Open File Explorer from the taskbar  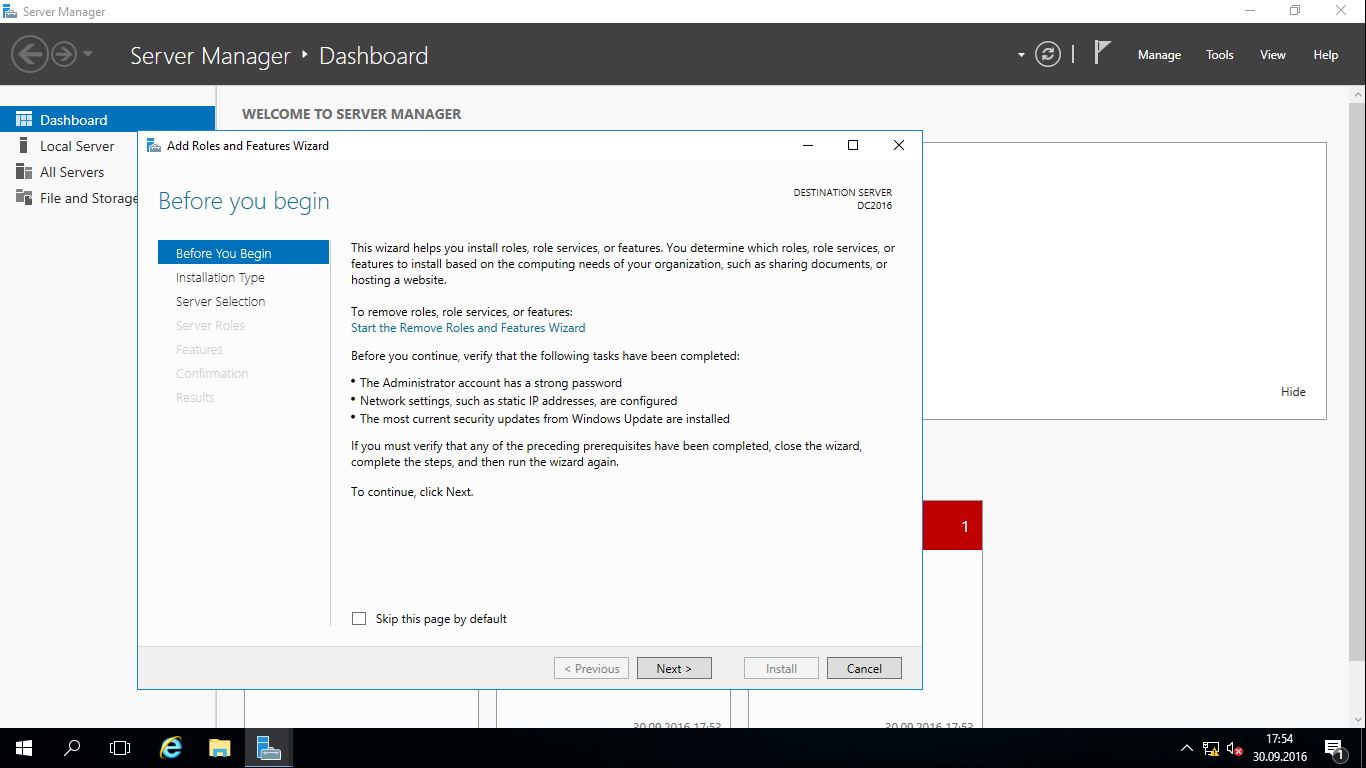click(x=220, y=748)
